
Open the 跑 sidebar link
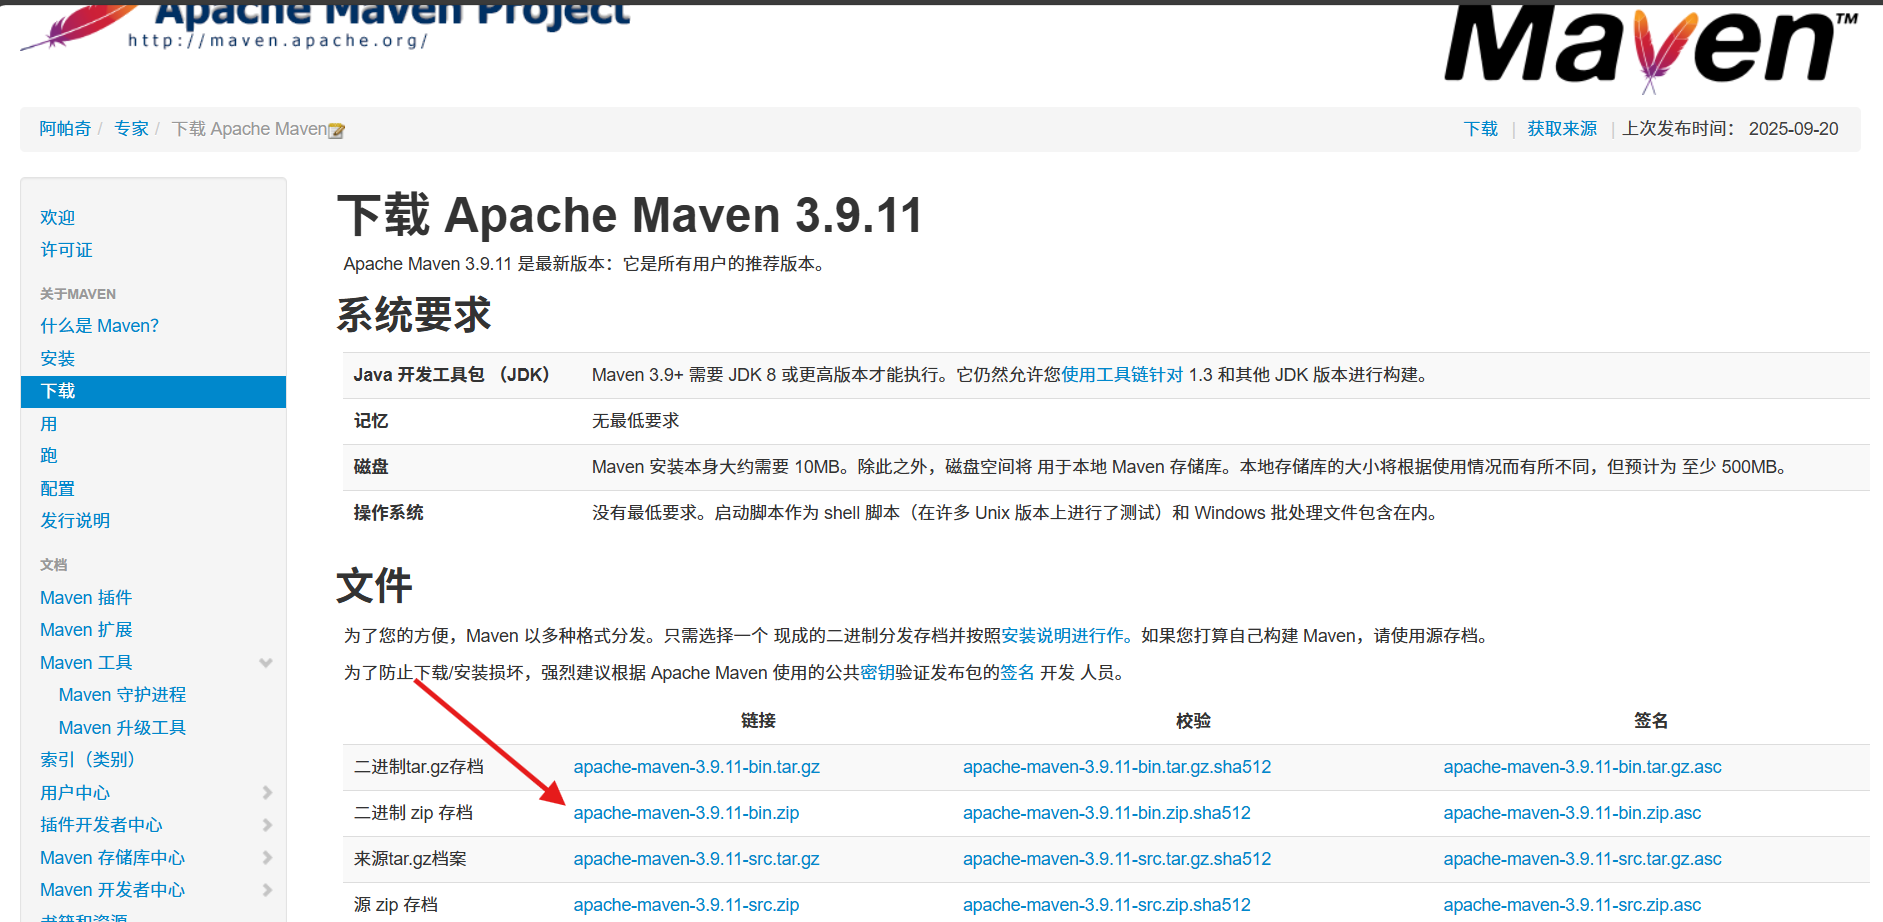[49, 456]
